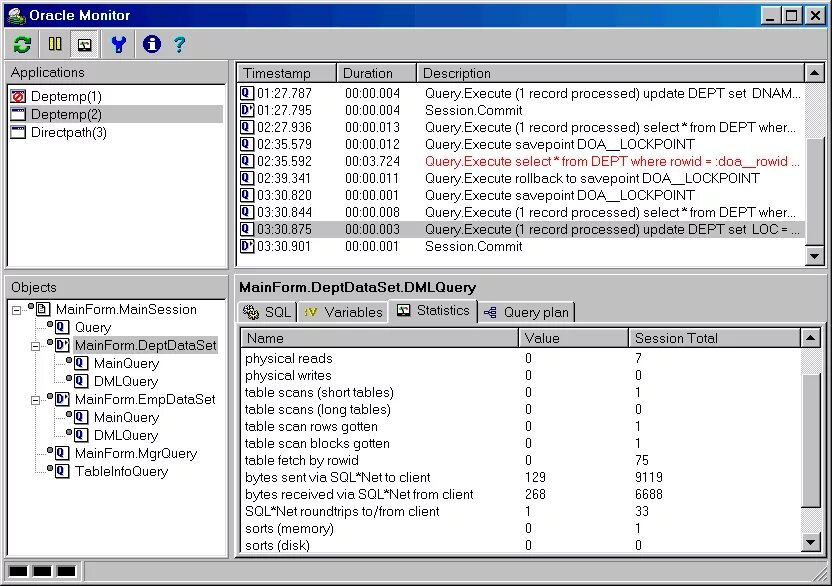Viewport: 832px width, 586px height.
Task: Collapse the MainForm.MainSession tree node
Action: click(16, 310)
